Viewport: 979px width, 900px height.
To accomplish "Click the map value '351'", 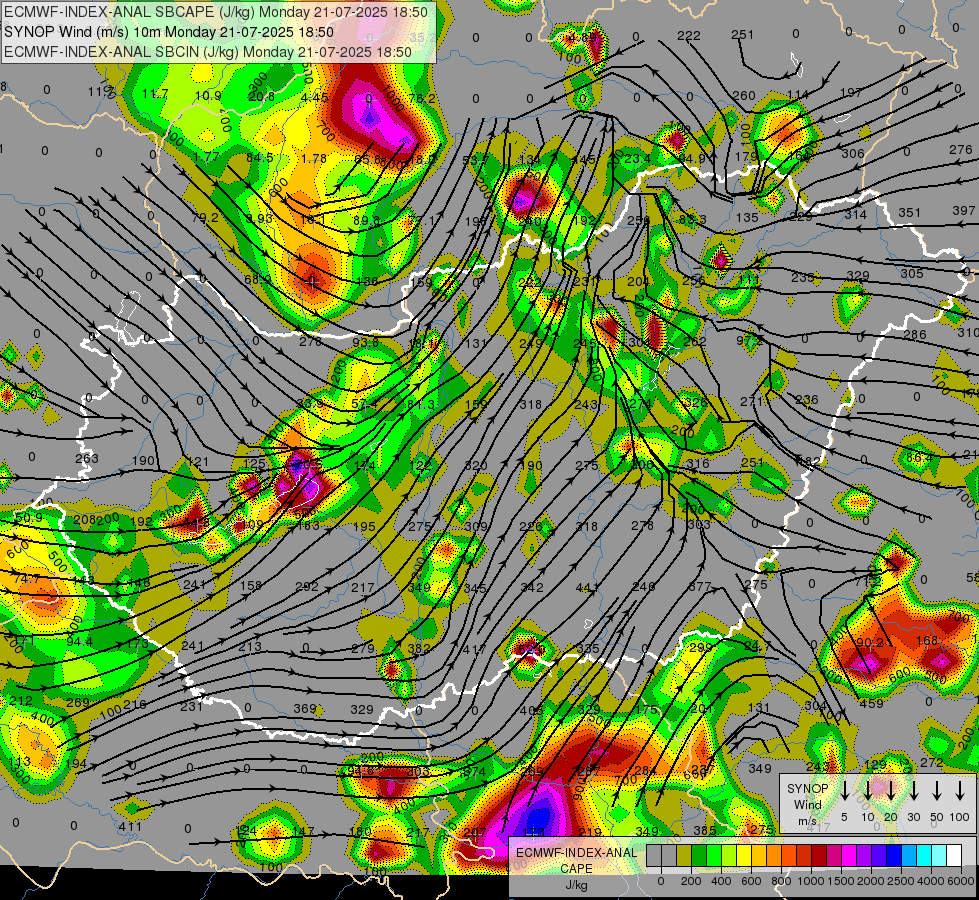I will click(x=910, y=212).
